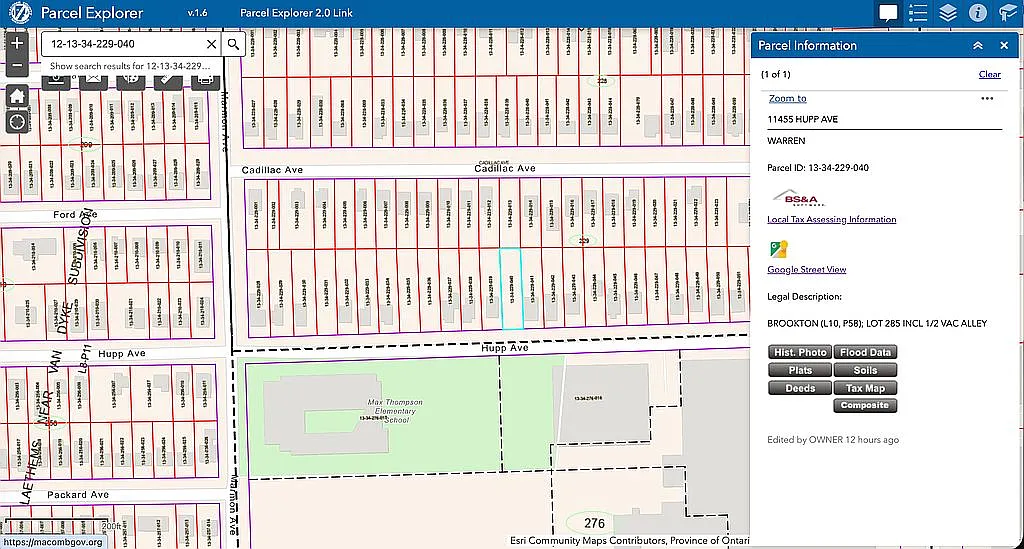Open Local Tax Assessing Information link
The width and height of the screenshot is (1024, 549).
point(831,219)
